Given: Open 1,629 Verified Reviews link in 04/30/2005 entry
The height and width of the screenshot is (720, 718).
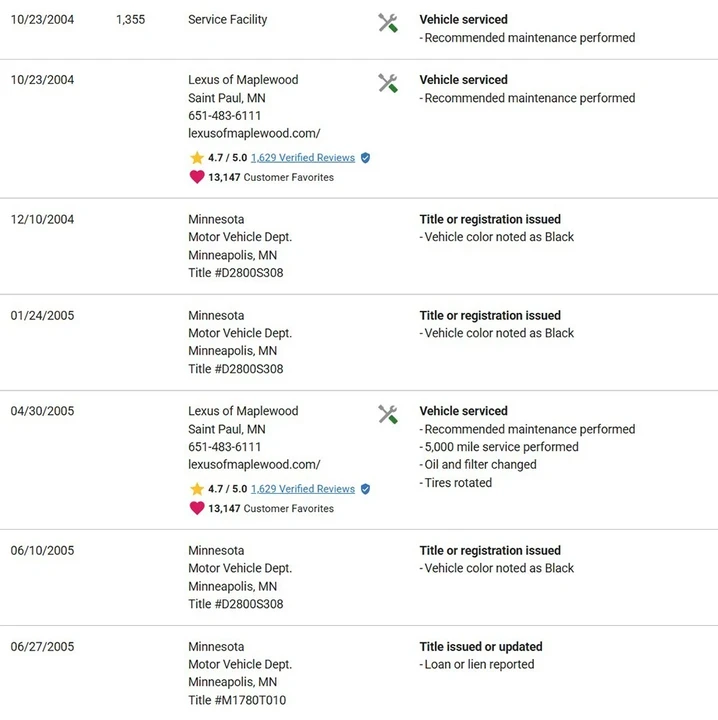Looking at the screenshot, I should pyautogui.click(x=303, y=489).
